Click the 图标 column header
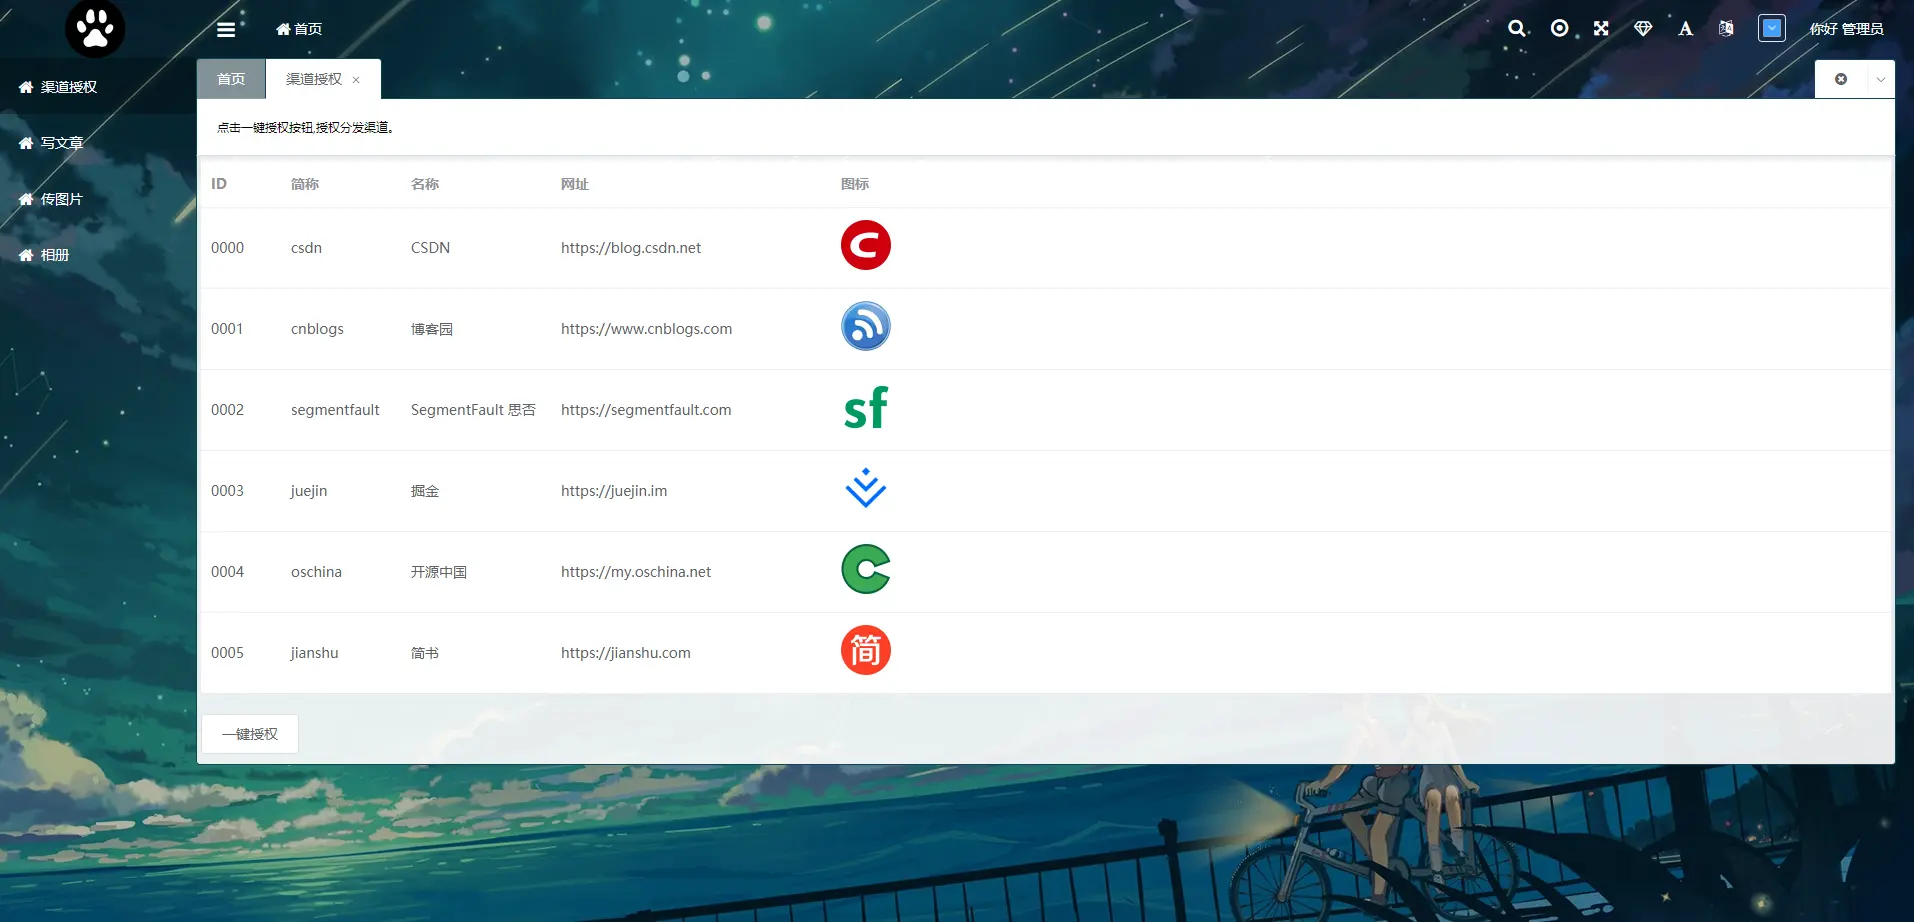Viewport: 1914px width, 922px height. [855, 184]
